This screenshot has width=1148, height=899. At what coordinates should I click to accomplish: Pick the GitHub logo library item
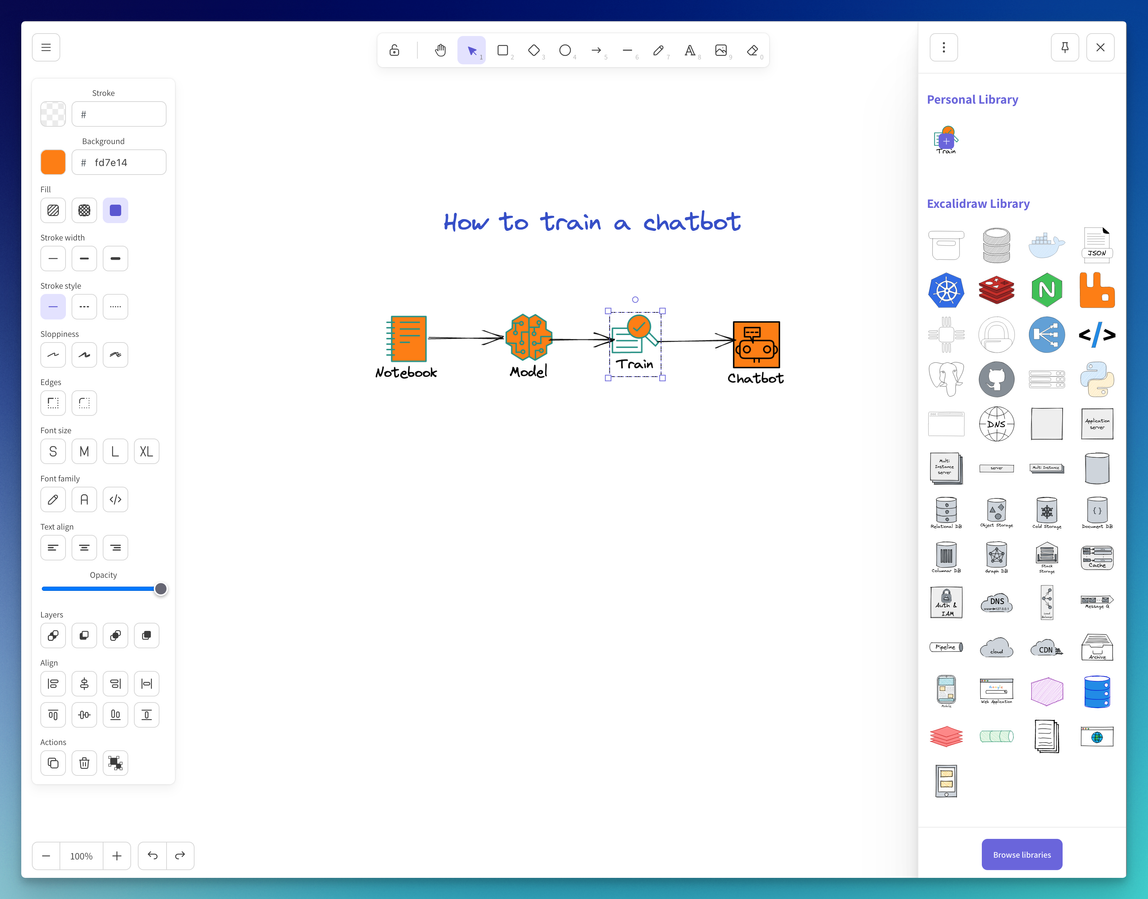coord(996,379)
